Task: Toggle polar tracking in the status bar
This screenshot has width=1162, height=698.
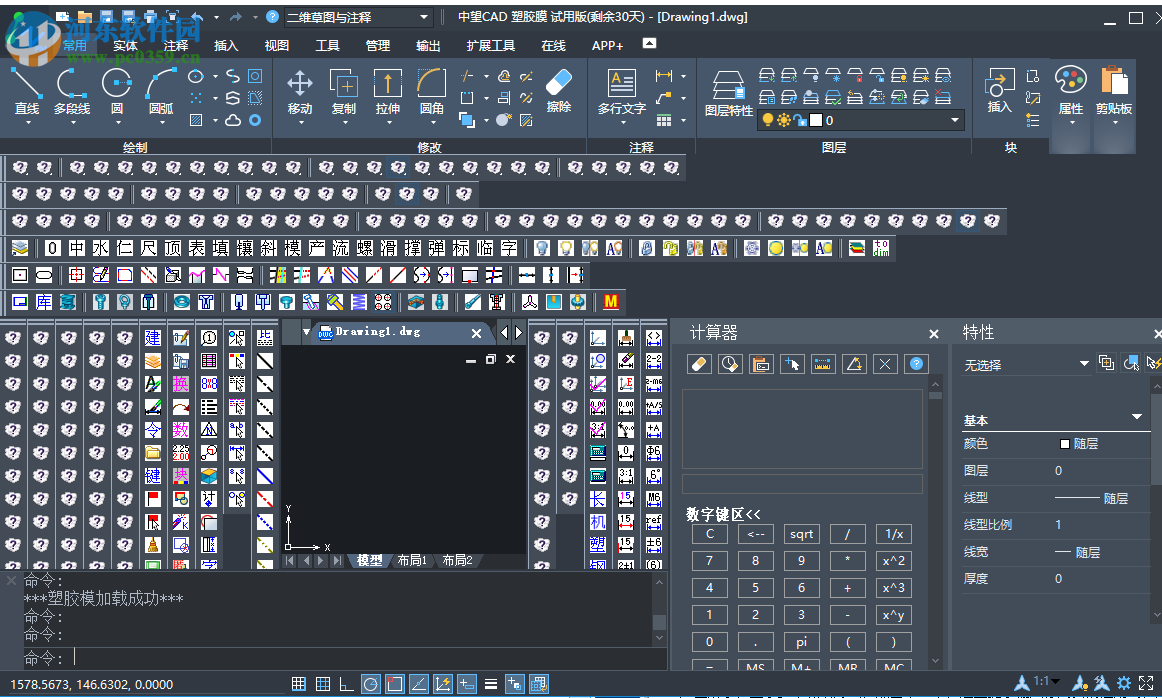Action: tap(371, 684)
